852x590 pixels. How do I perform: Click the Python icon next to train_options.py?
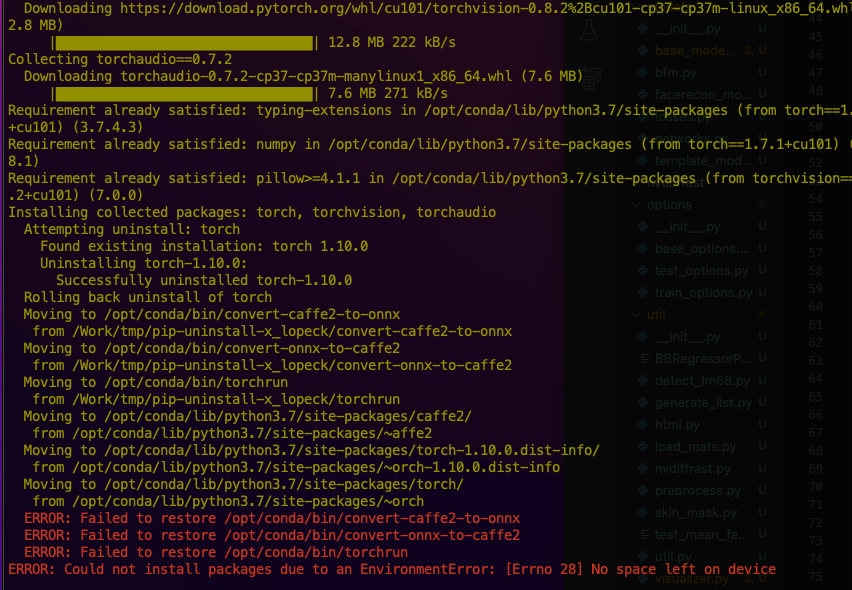coord(642,292)
